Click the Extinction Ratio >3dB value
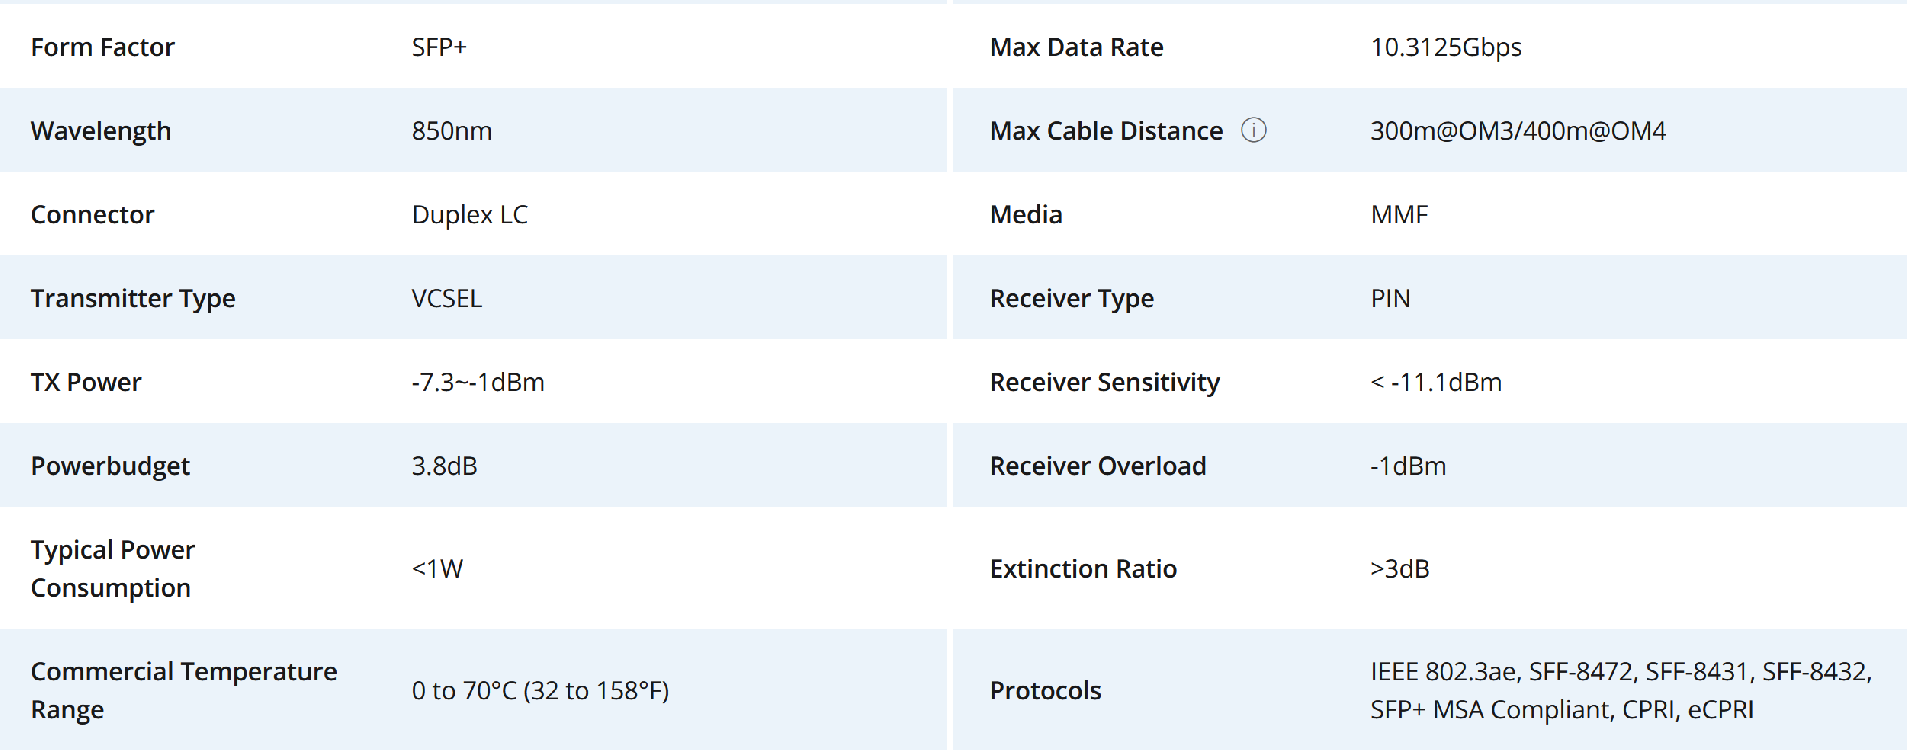The height and width of the screenshot is (754, 1920). (1400, 569)
